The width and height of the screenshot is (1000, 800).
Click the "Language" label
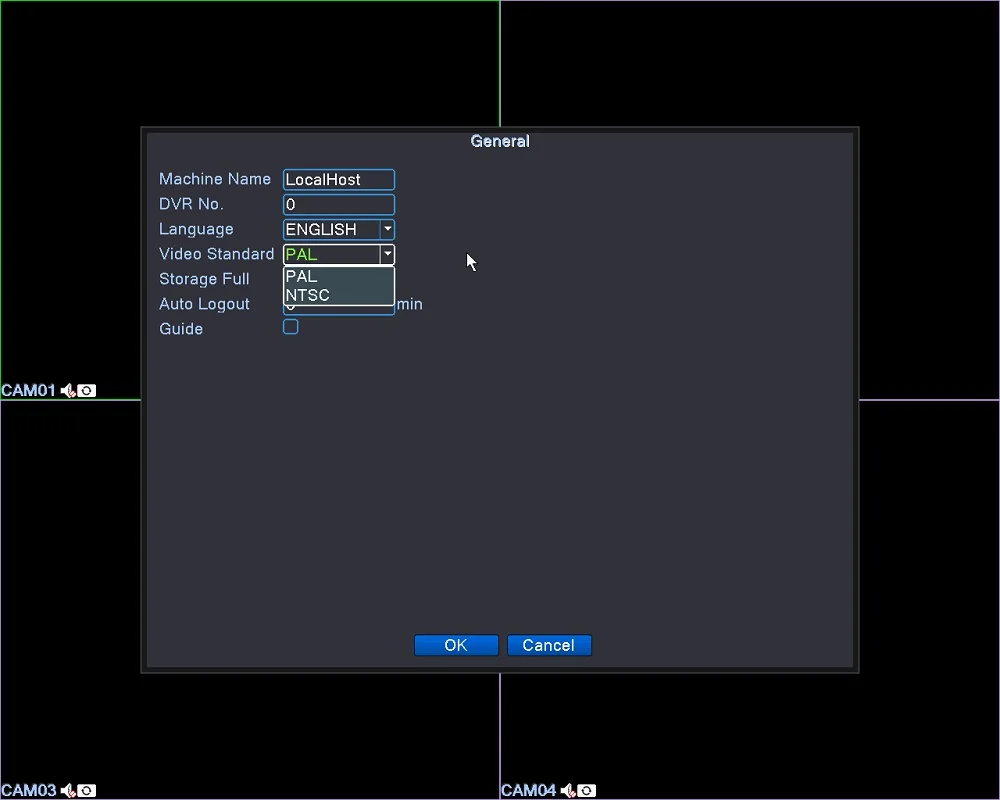(x=196, y=229)
